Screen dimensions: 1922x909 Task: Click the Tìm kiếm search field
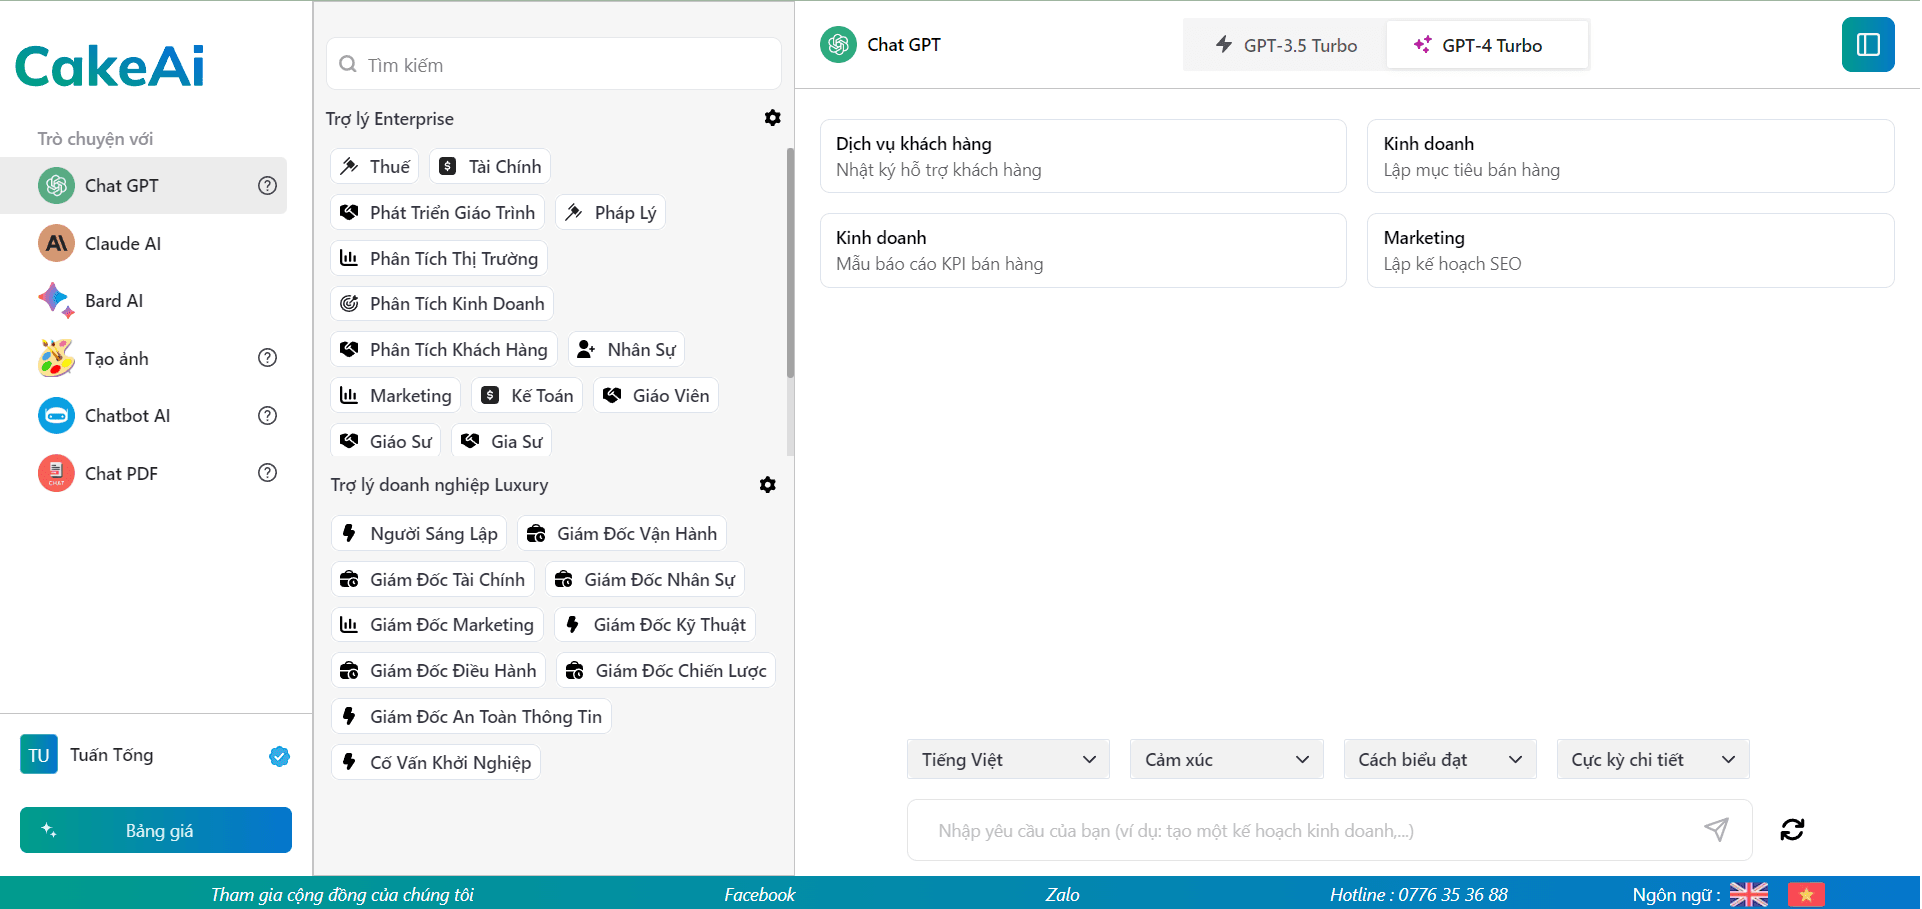pyautogui.click(x=554, y=65)
